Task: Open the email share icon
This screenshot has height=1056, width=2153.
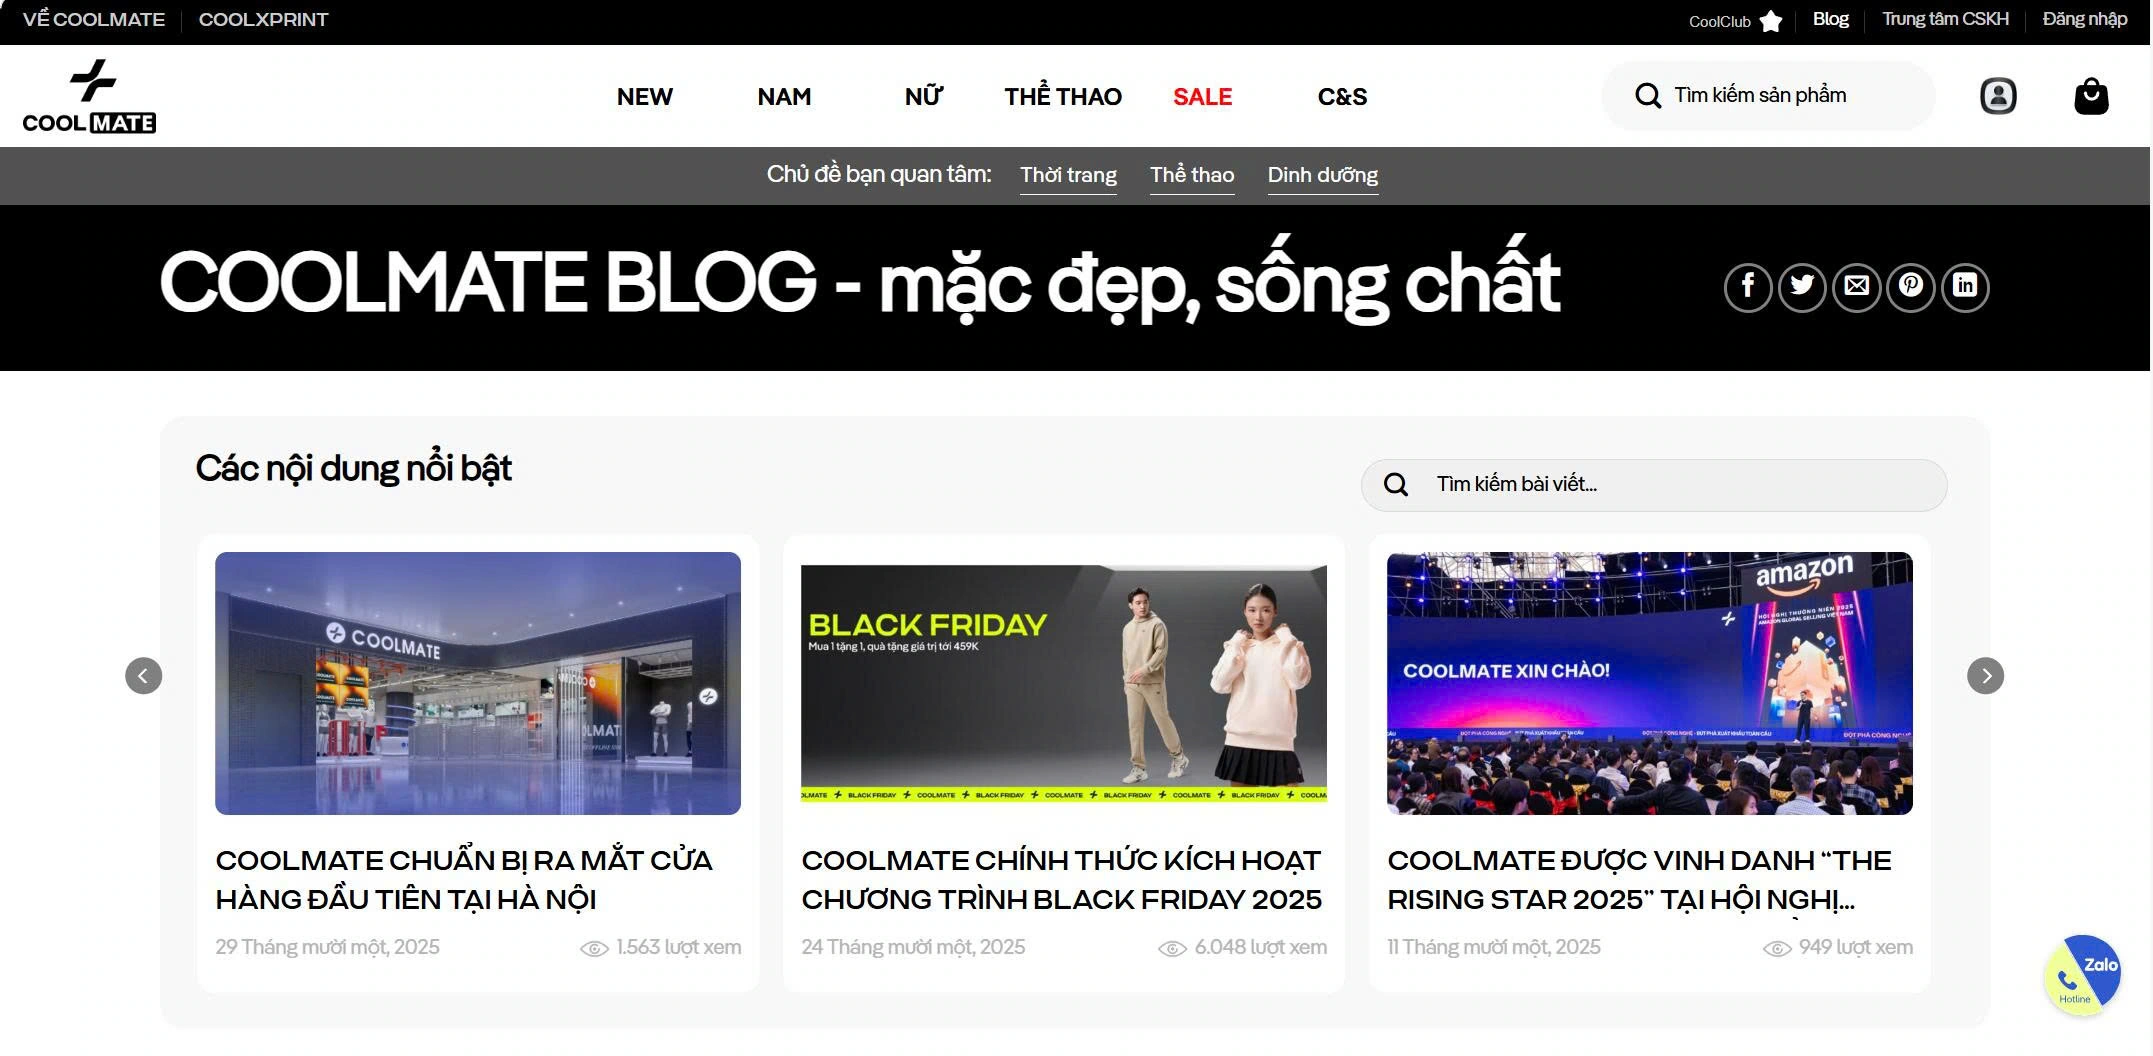Action: tap(1856, 285)
